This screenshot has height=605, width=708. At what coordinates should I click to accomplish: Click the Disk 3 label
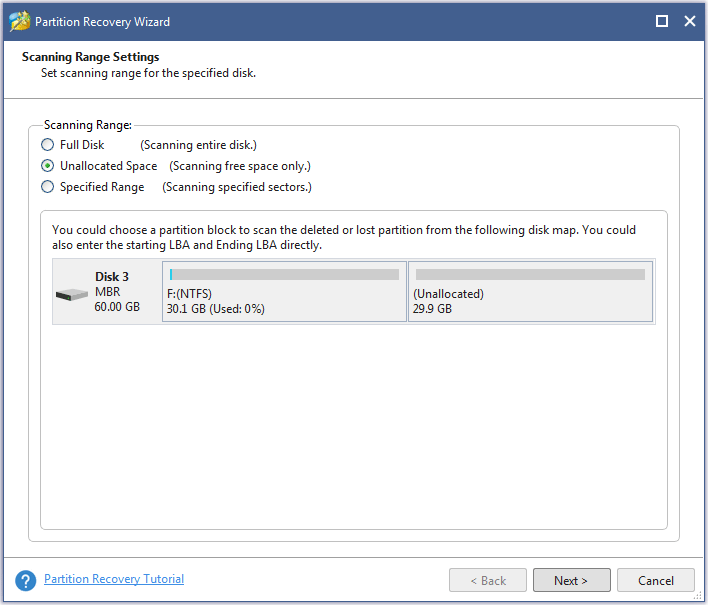coord(112,277)
